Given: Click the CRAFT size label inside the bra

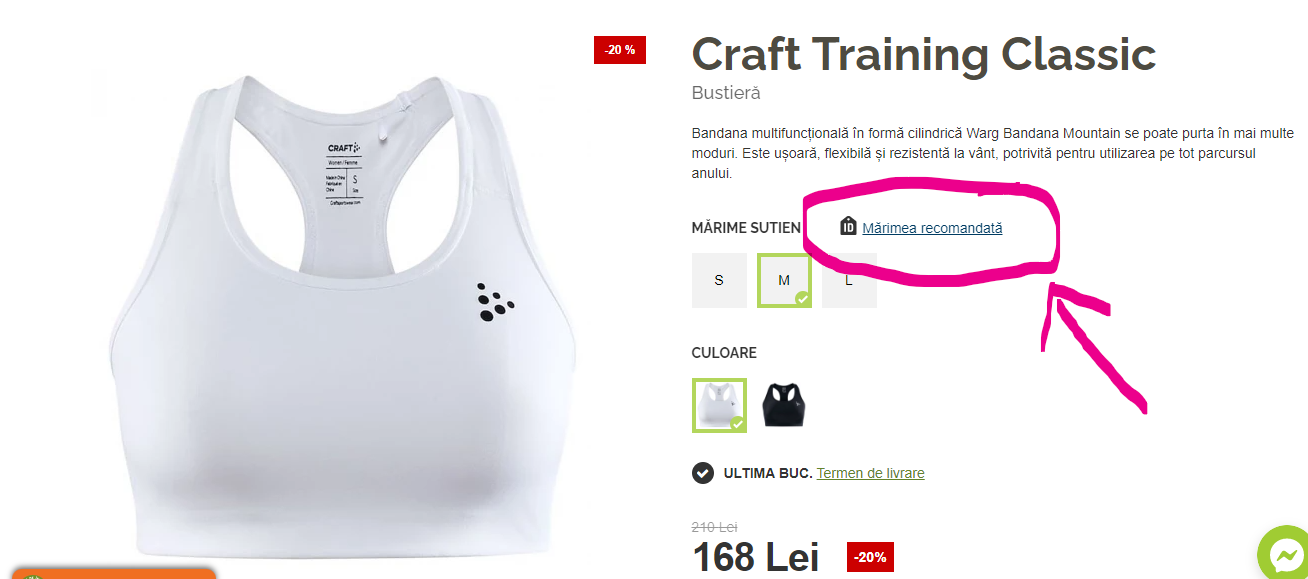Looking at the screenshot, I should tap(343, 170).
